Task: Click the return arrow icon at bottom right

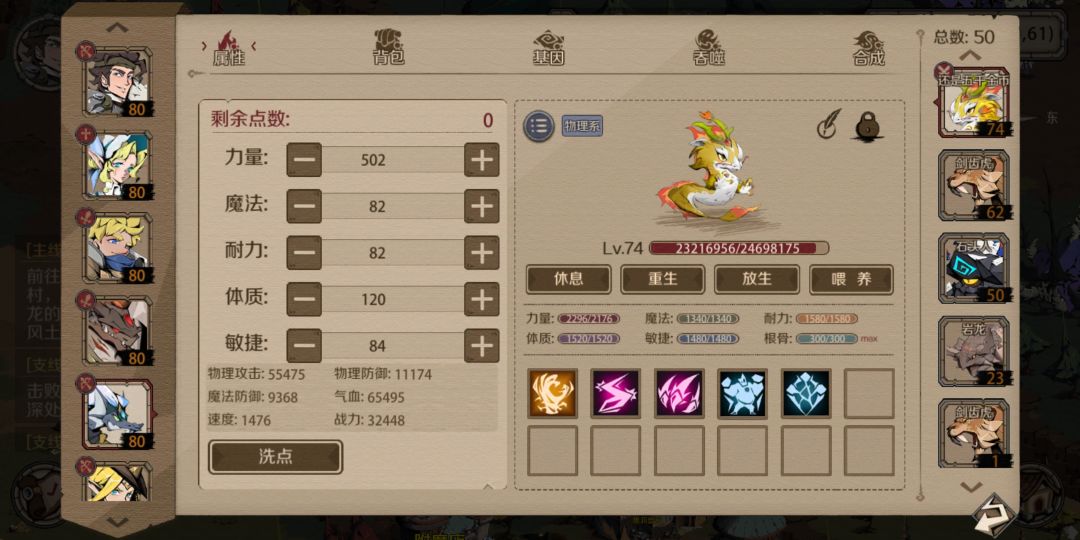Action: 995,514
